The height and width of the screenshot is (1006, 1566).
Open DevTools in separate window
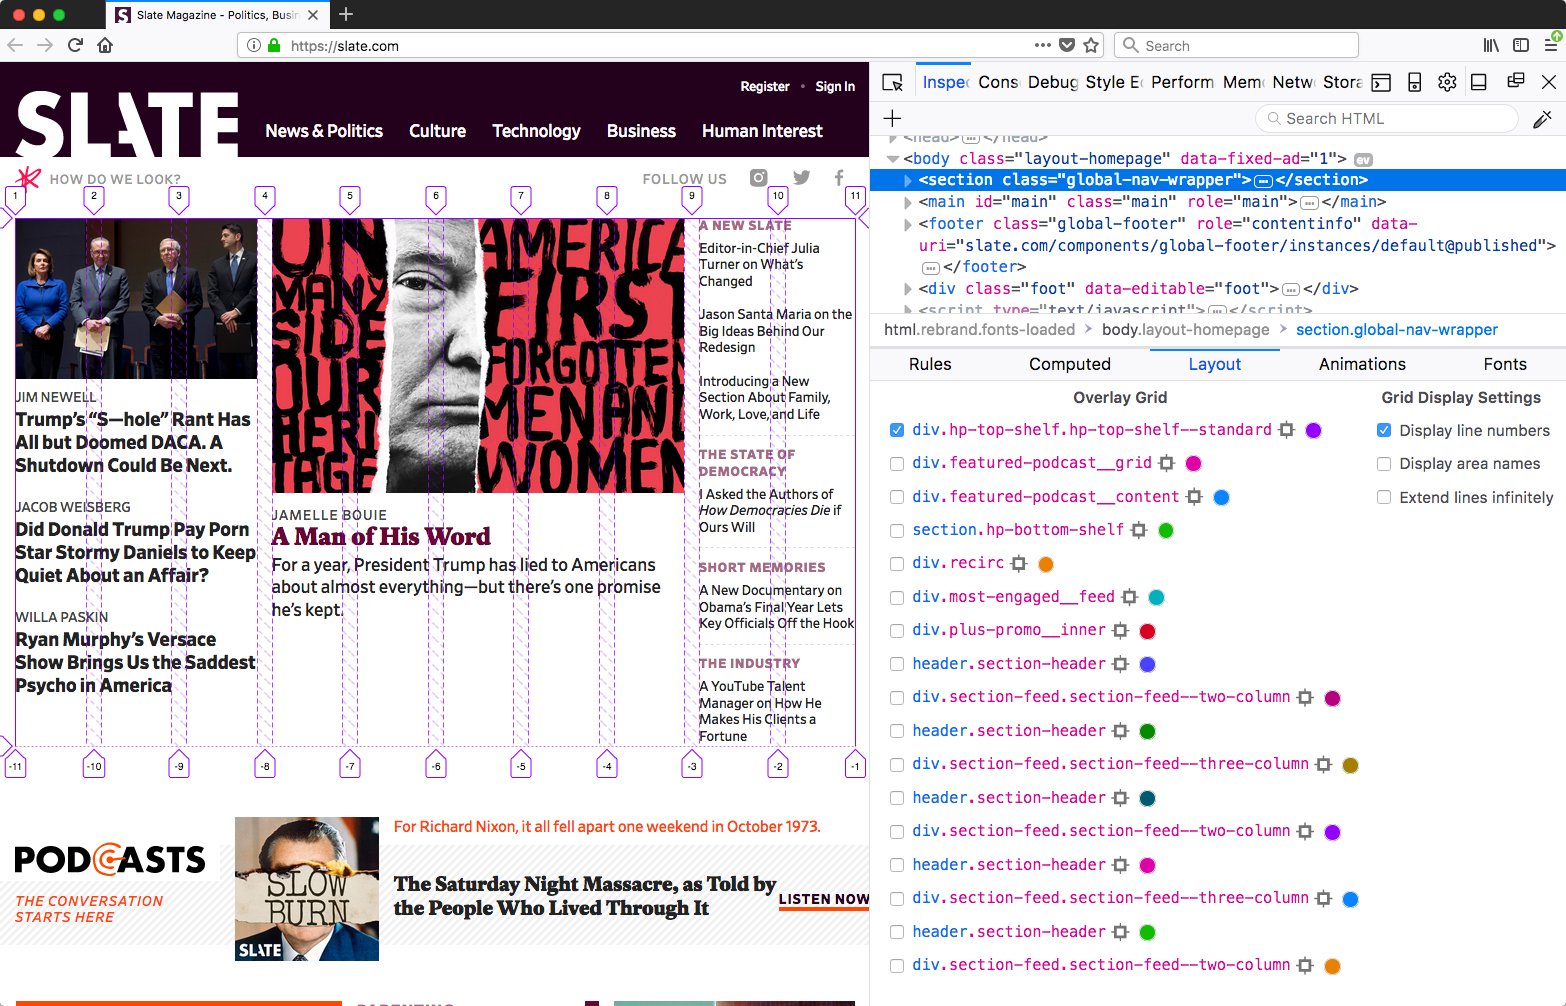tap(1516, 82)
